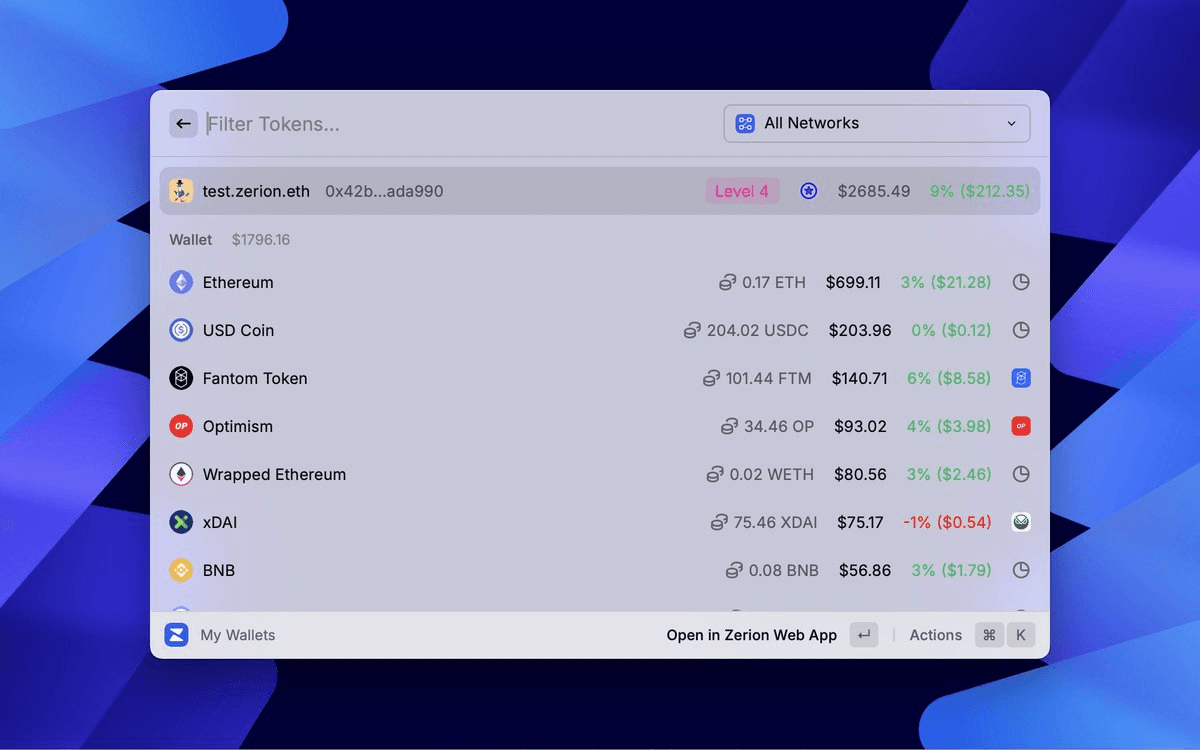Click the xDAI token icon
The height and width of the screenshot is (750, 1200).
(181, 522)
